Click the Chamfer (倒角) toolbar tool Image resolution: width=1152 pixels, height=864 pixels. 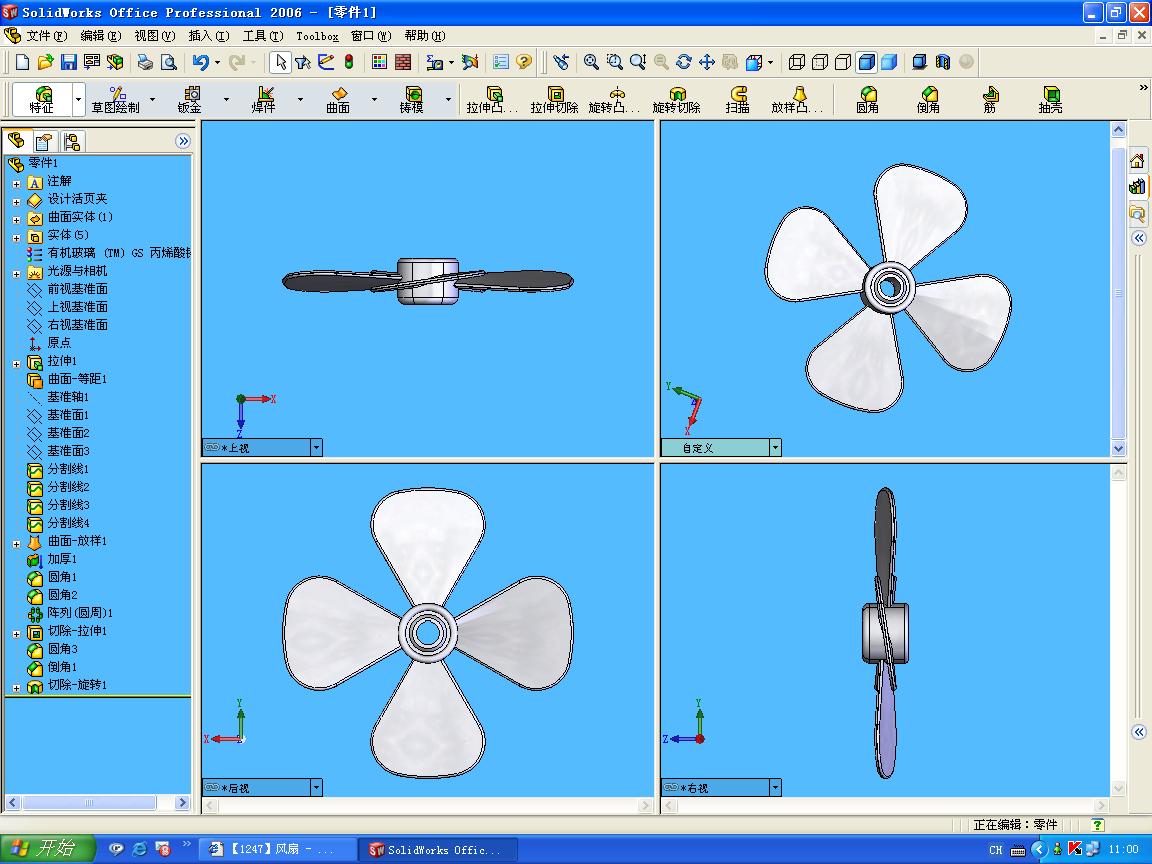pos(929,99)
